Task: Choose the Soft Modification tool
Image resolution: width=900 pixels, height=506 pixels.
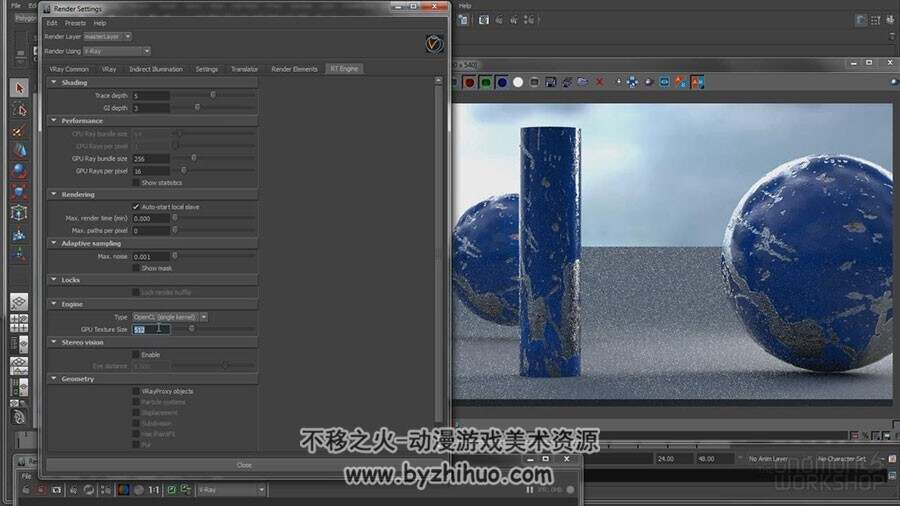Action: click(x=19, y=234)
